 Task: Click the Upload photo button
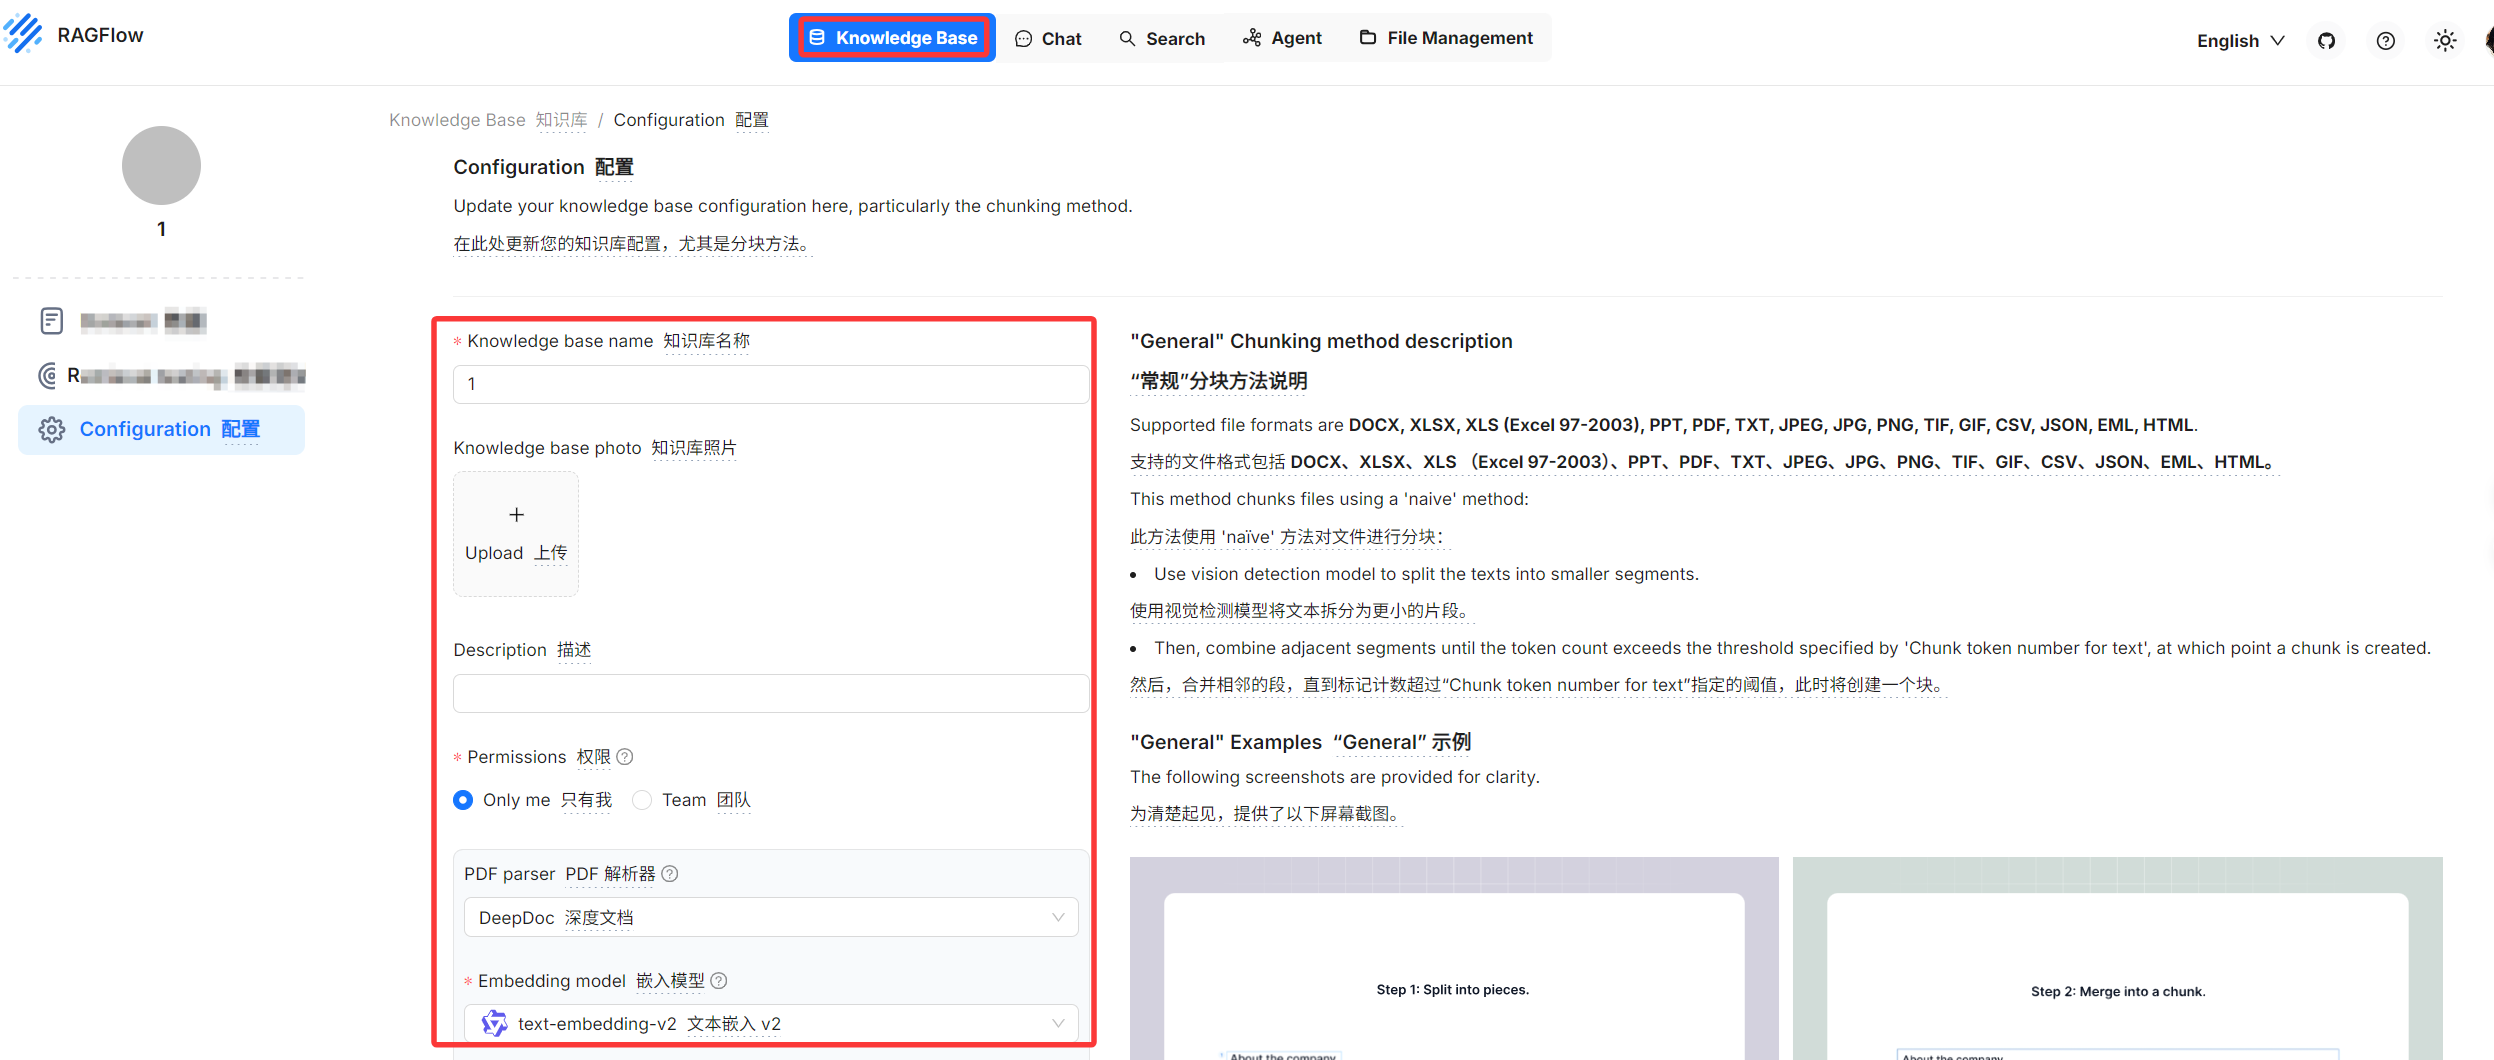point(516,534)
